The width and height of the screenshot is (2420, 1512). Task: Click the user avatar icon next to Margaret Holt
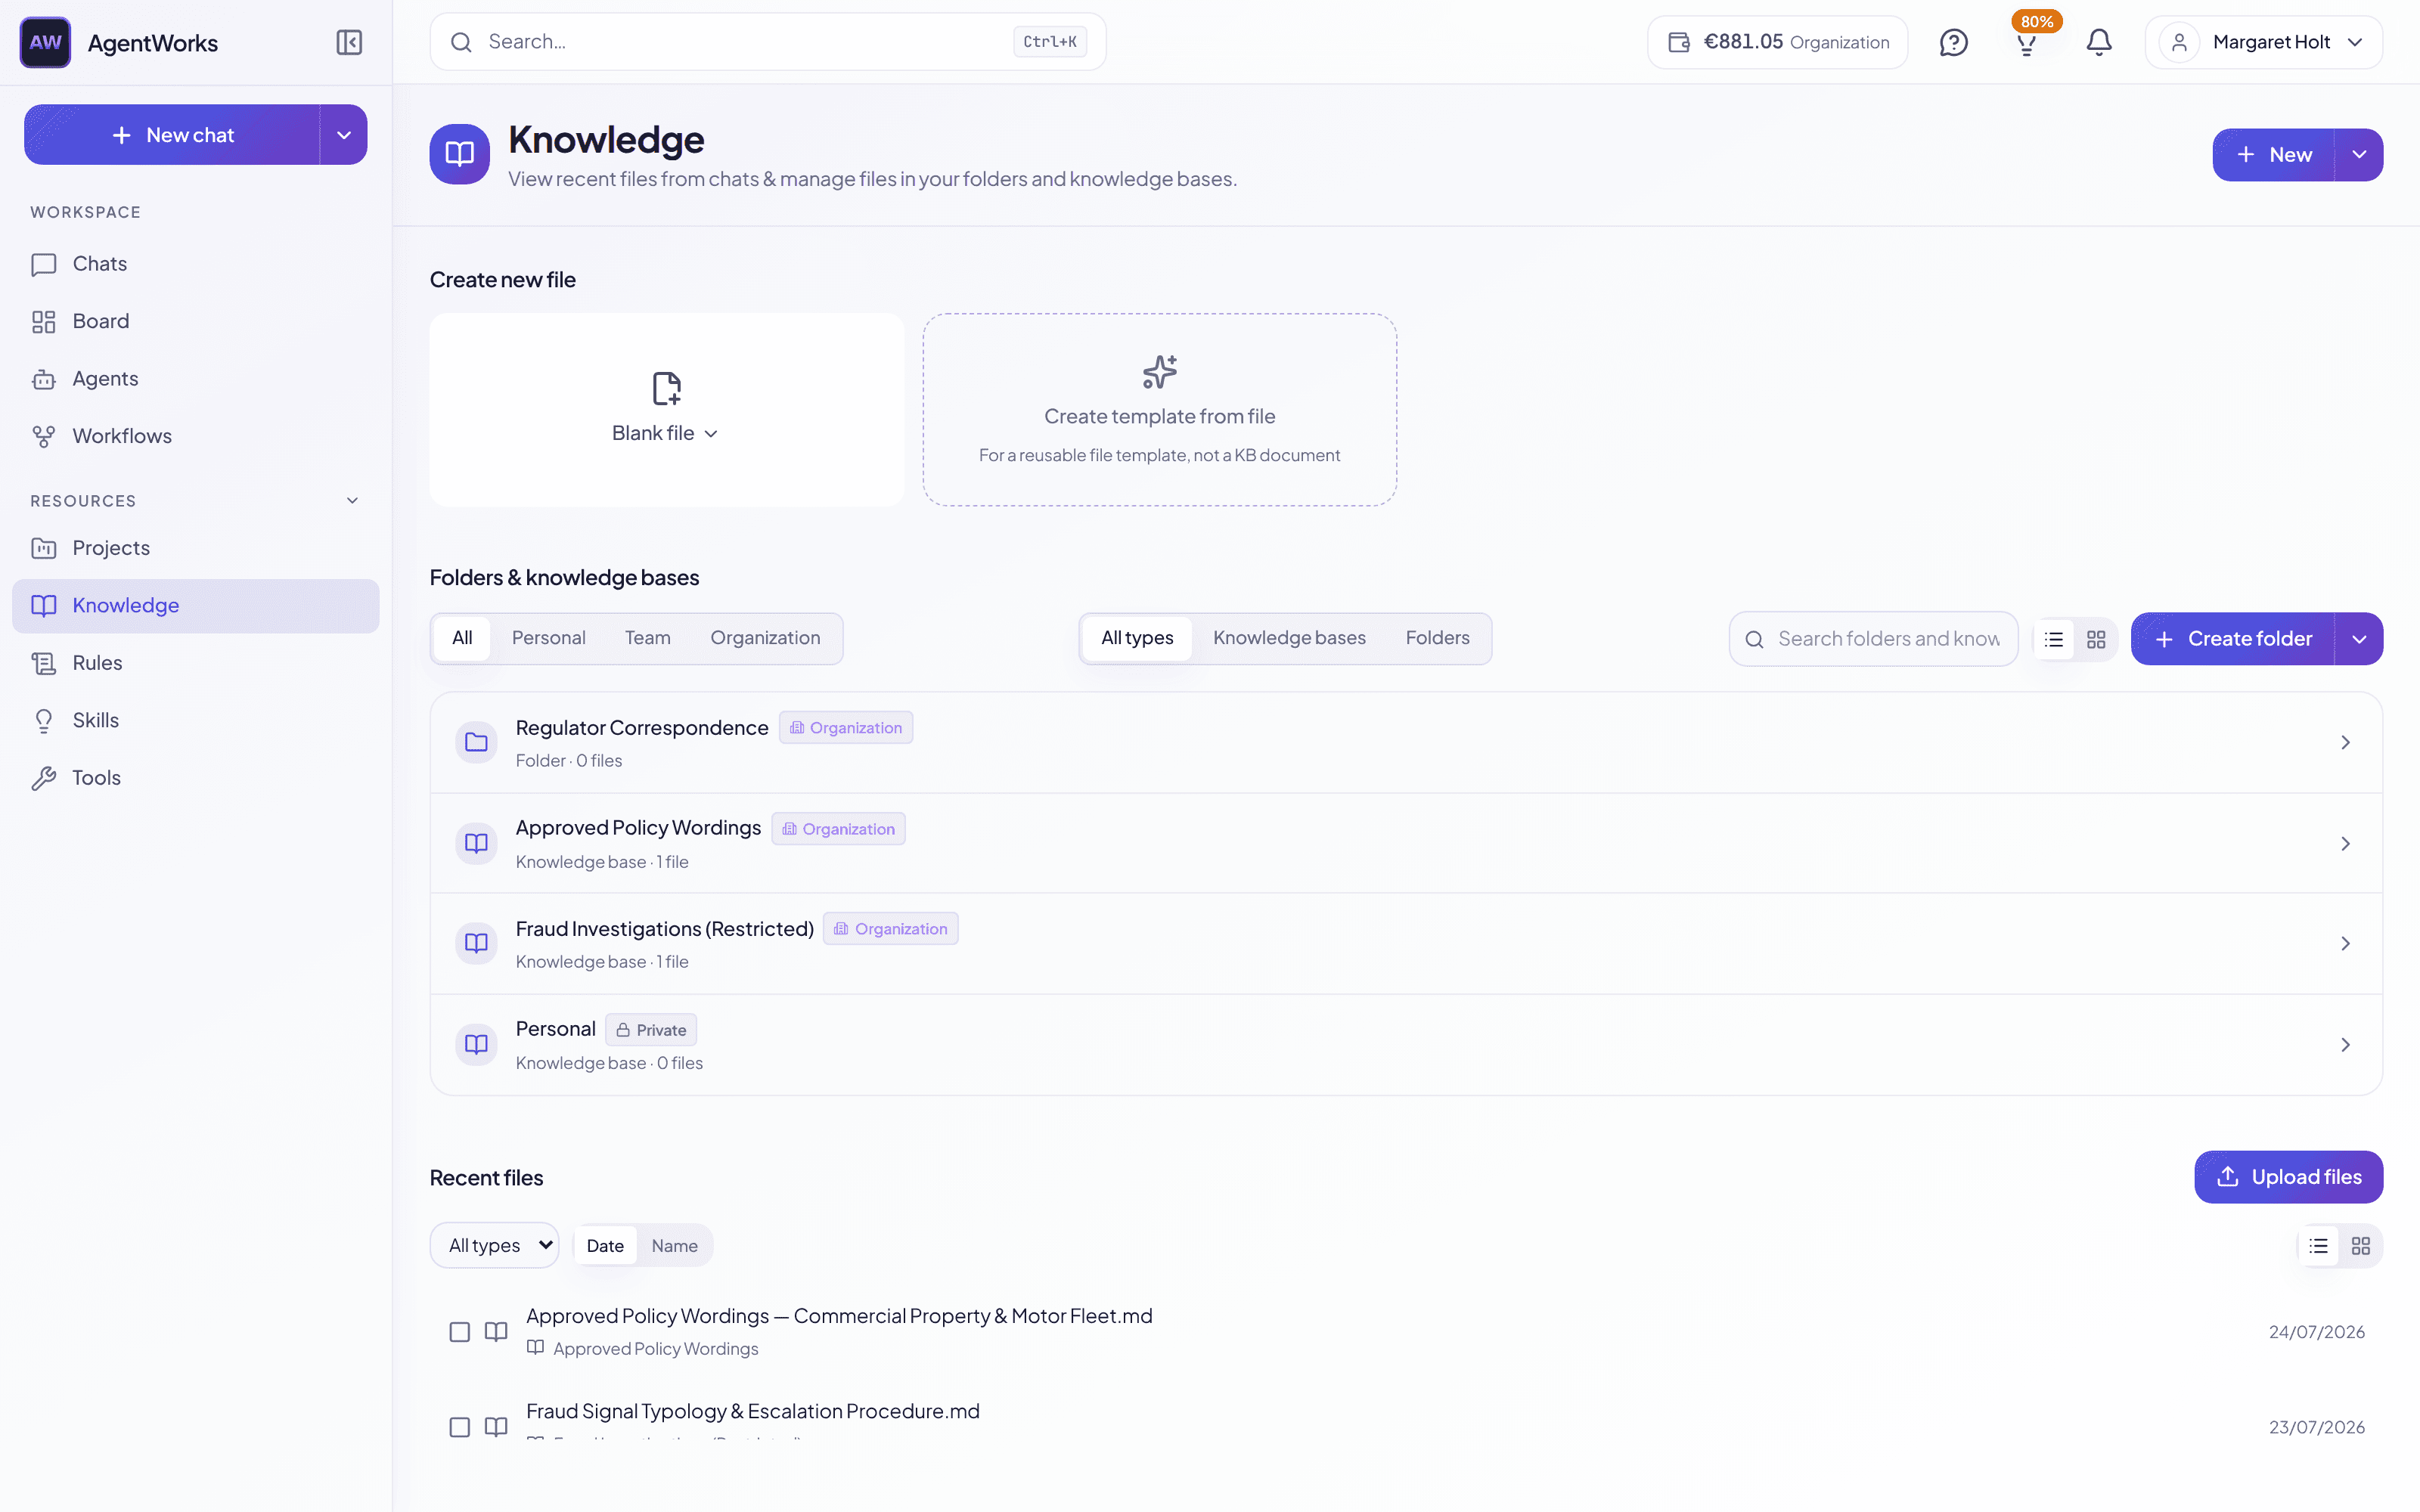click(x=2179, y=42)
